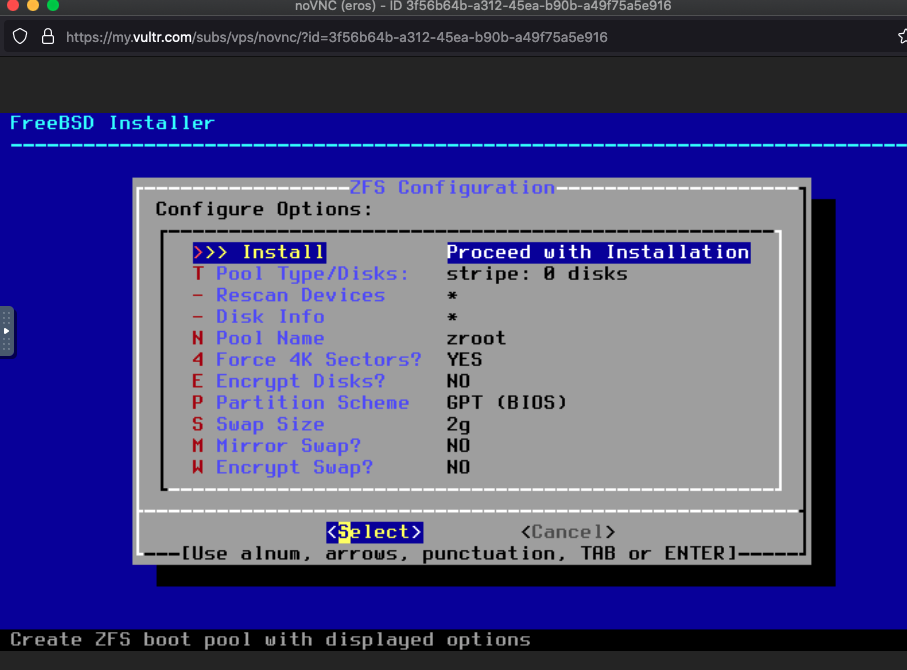Screen dimensions: 907x670
Task: Click the green fullscreen window button
Action: [x=52, y=6]
